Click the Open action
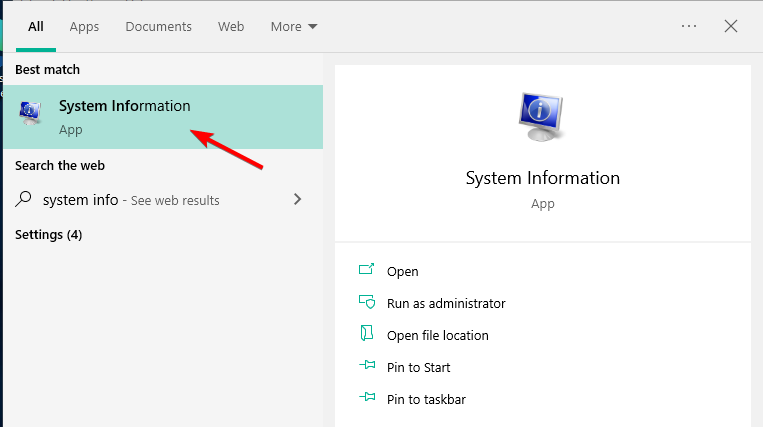This screenshot has height=427, width=763. pyautogui.click(x=402, y=271)
